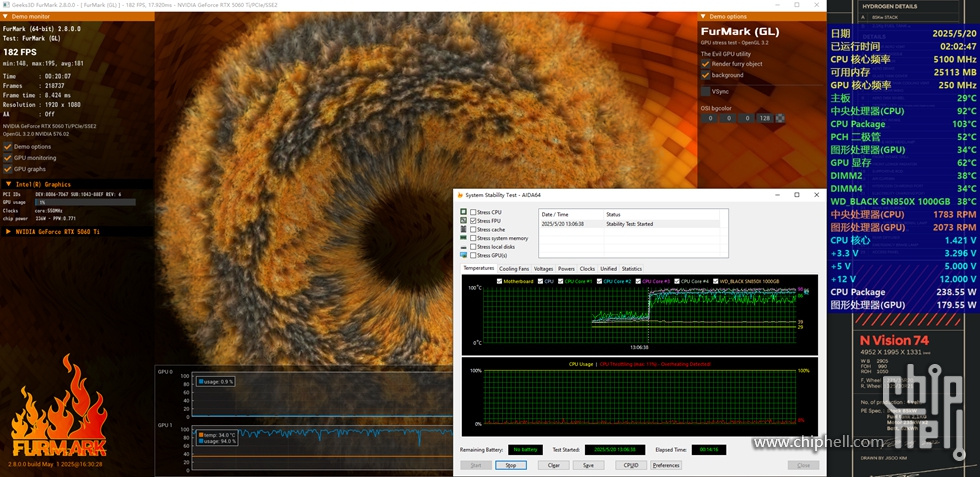Uncheck Demo options in the Demo monitor panel
This screenshot has height=477, width=980.
pyautogui.click(x=8, y=146)
